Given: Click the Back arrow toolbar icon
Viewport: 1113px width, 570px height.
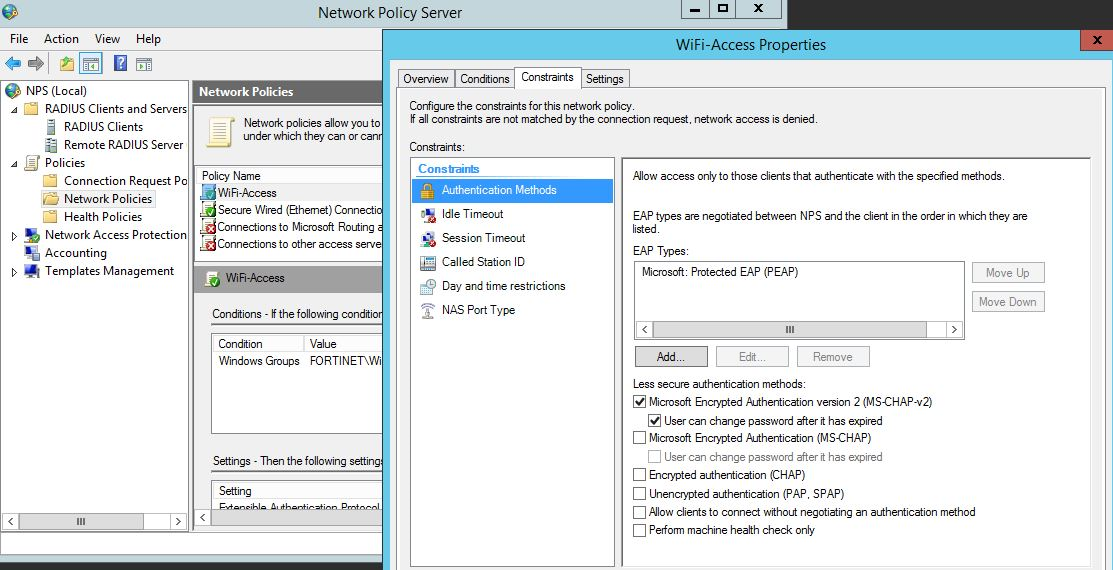Looking at the screenshot, I should point(13,64).
